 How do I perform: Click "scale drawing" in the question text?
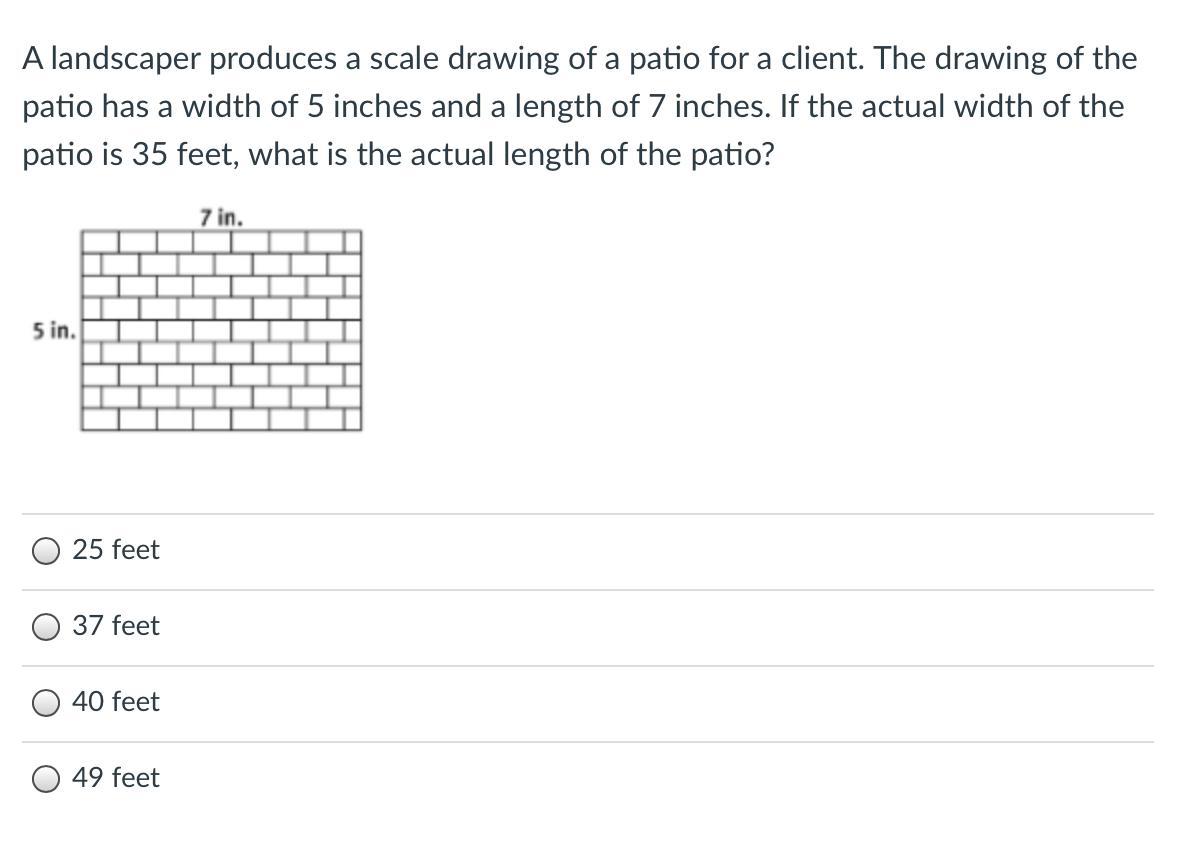pos(464,59)
